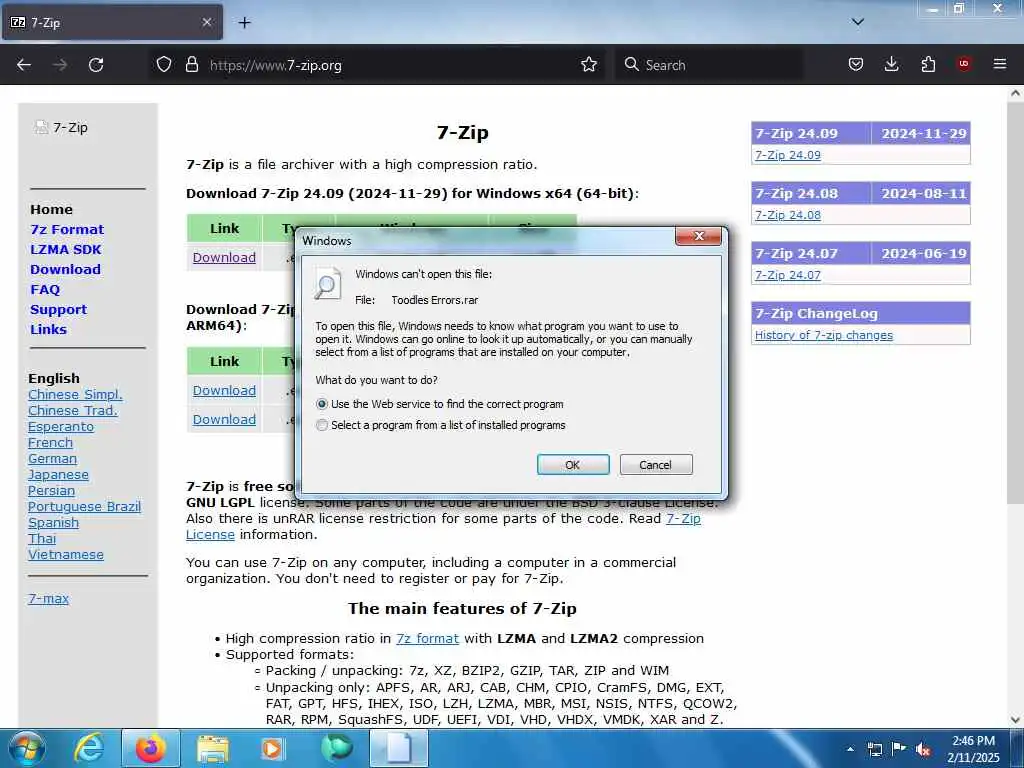The height and width of the screenshot is (768, 1024).
Task: Open a new tab with the plus icon
Action: tap(244, 23)
